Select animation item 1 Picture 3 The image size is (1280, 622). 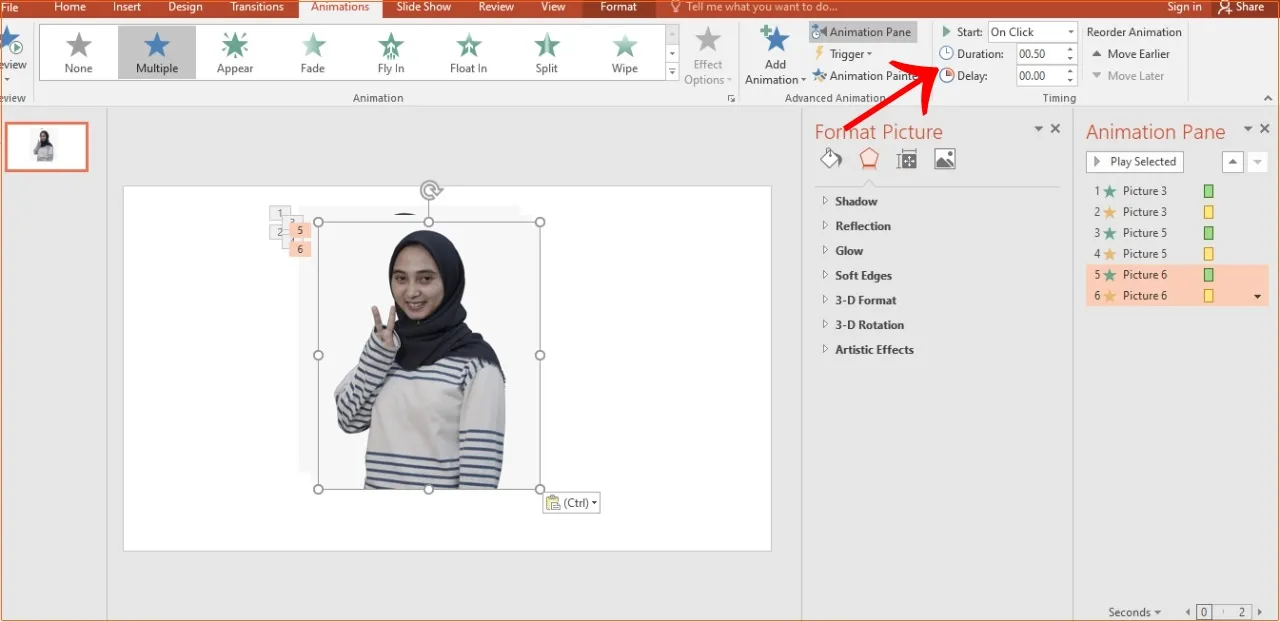pyautogui.click(x=1177, y=191)
